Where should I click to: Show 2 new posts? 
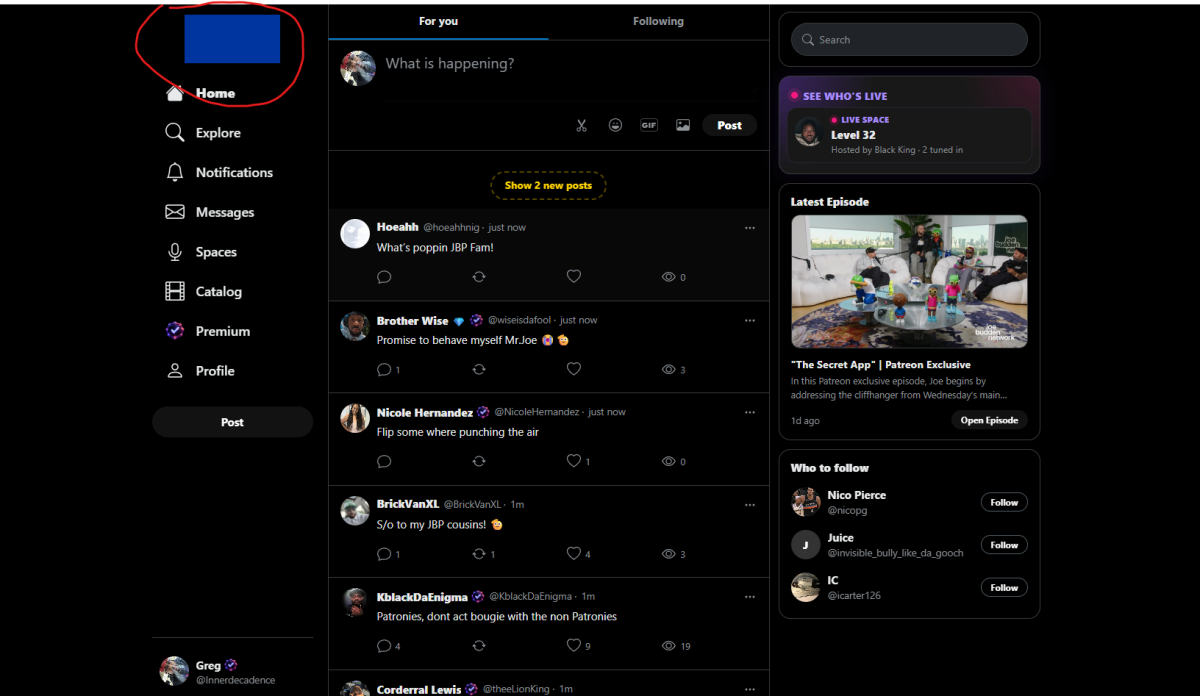(x=548, y=185)
